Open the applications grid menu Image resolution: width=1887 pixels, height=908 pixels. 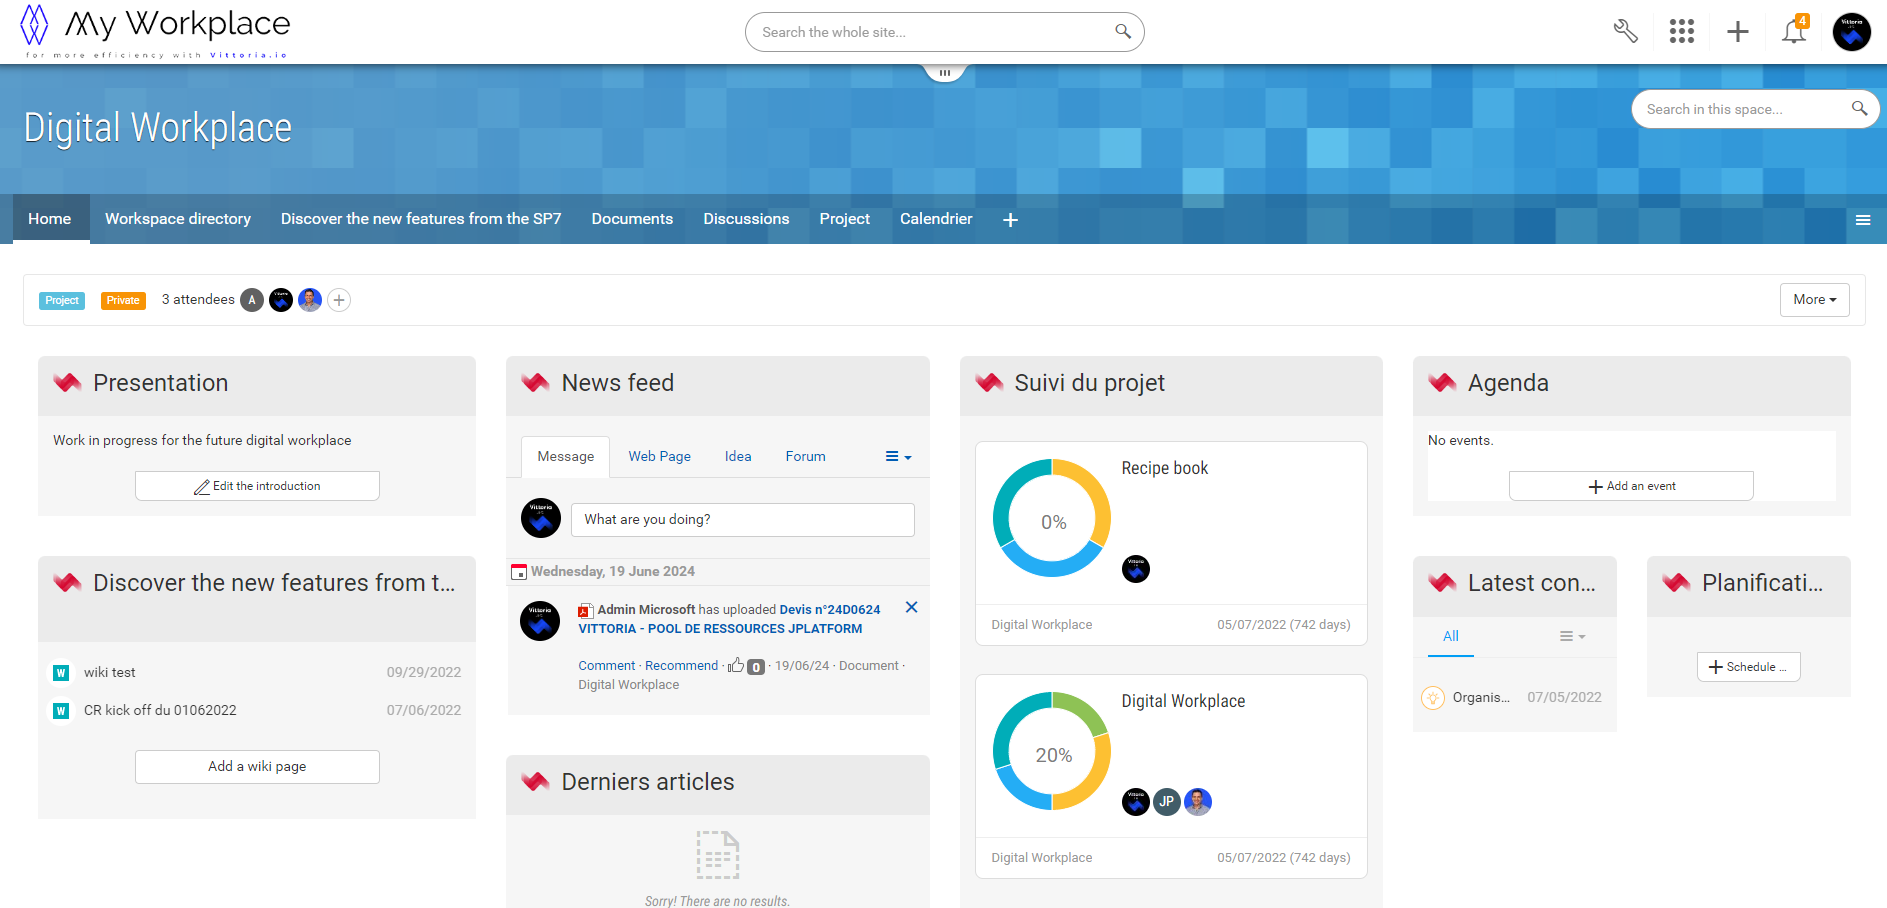click(1681, 31)
